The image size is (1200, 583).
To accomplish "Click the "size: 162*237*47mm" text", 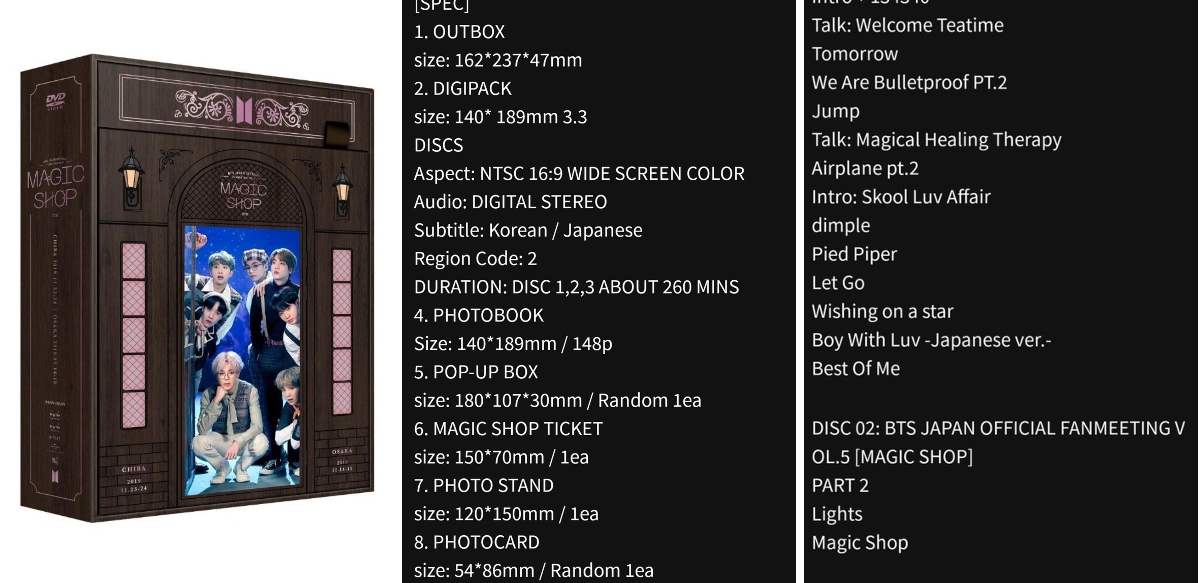I will pyautogui.click(x=498, y=60).
